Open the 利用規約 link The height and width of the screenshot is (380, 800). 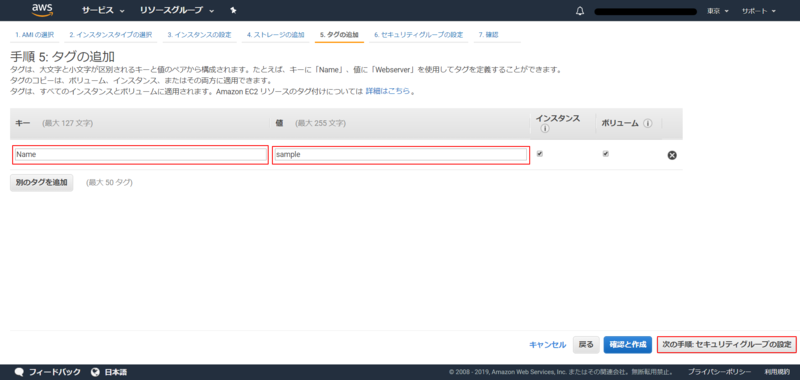point(777,372)
